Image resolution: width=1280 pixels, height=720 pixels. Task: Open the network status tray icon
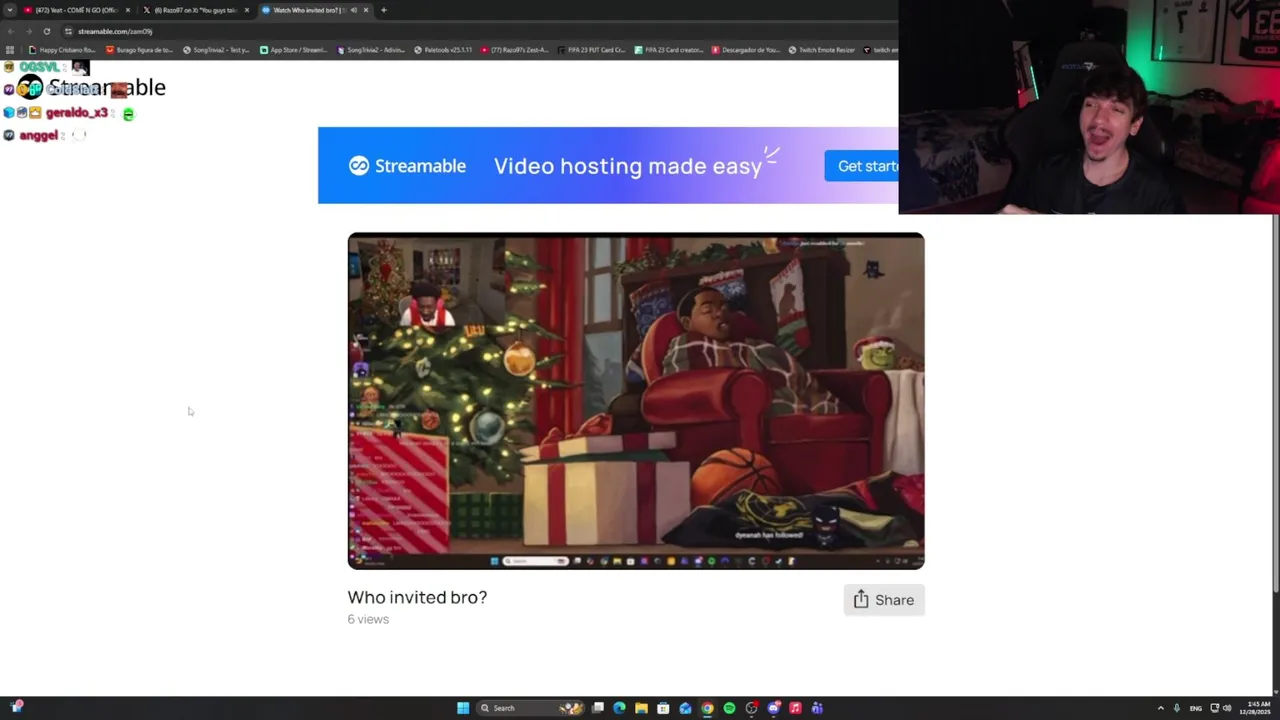[1215, 708]
